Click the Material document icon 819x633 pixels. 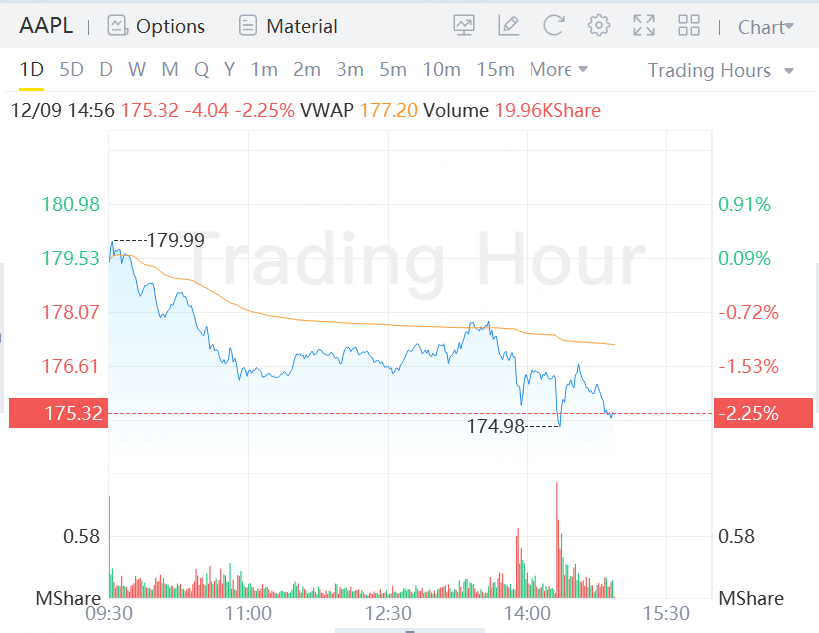point(248,26)
